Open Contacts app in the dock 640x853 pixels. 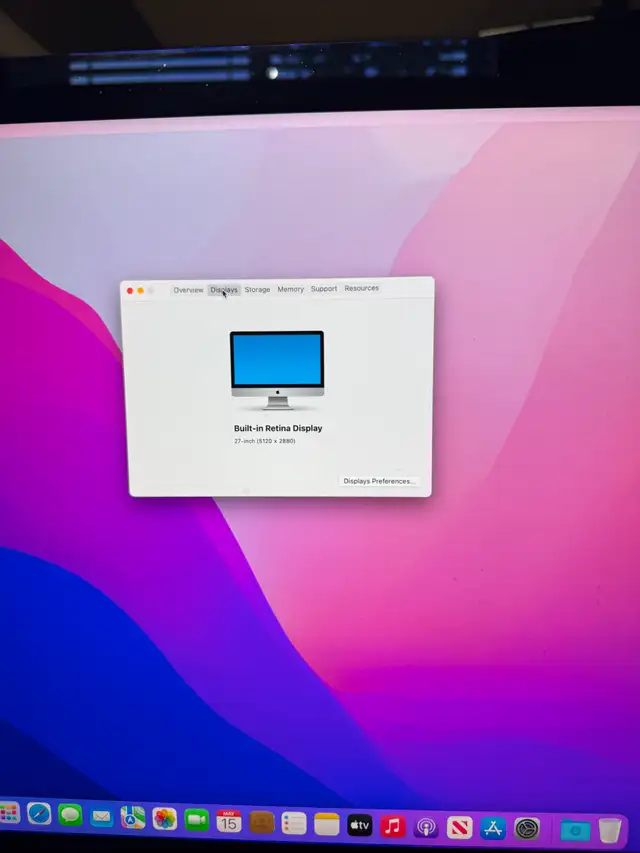(262, 823)
